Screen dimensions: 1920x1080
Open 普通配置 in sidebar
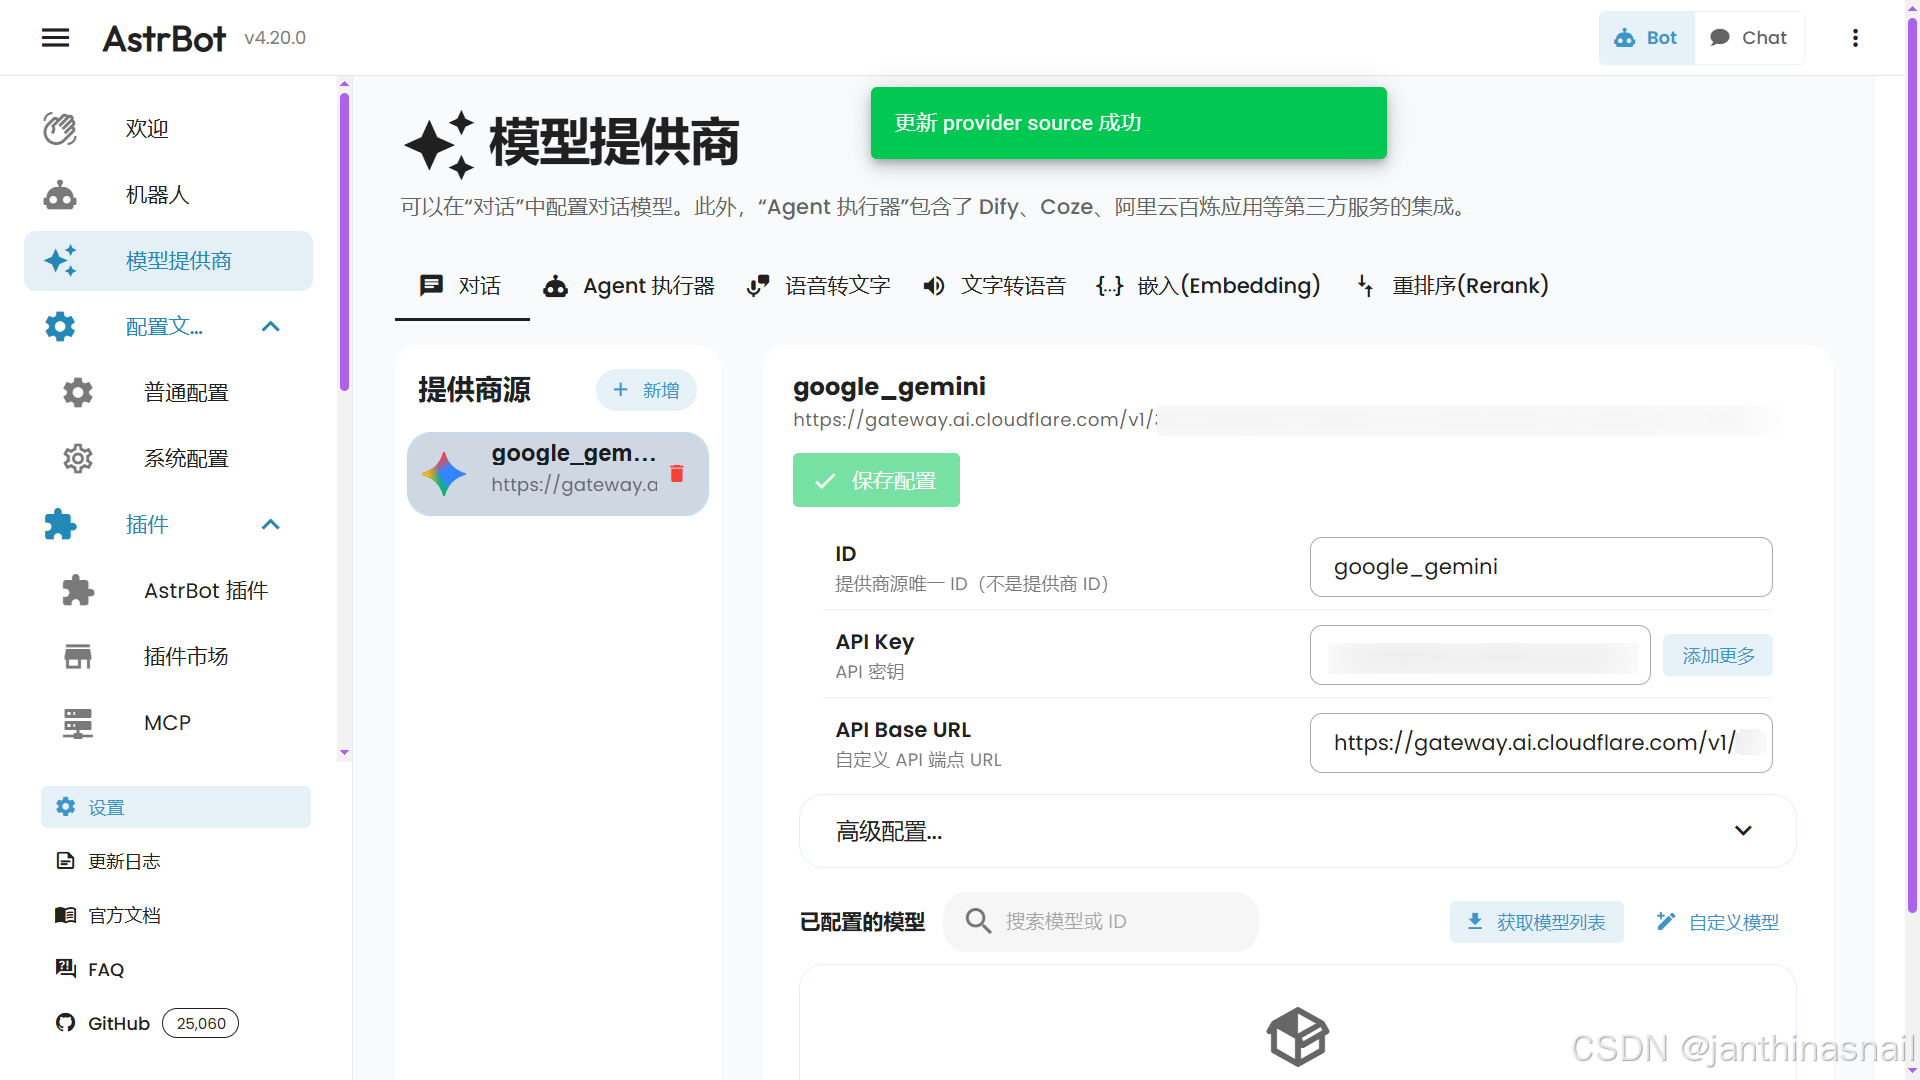168,393
